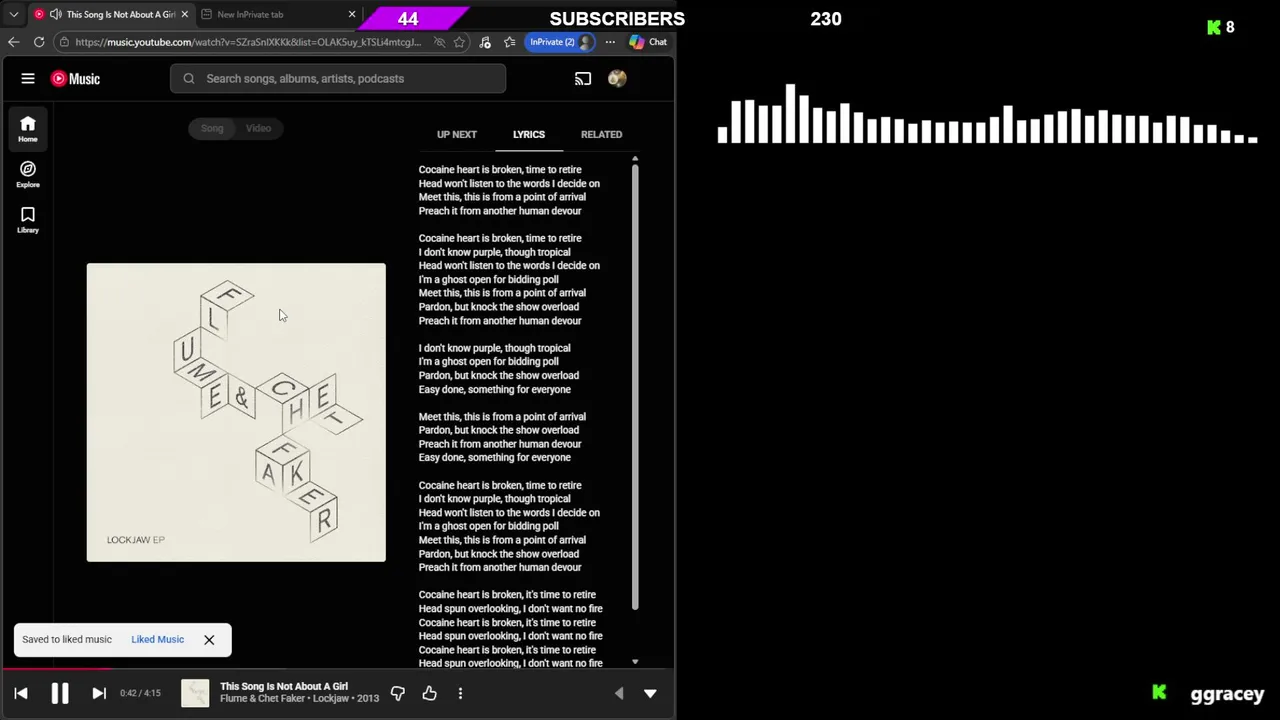The height and width of the screenshot is (720, 1280).
Task: Toggle to Song mode
Action: [212, 128]
